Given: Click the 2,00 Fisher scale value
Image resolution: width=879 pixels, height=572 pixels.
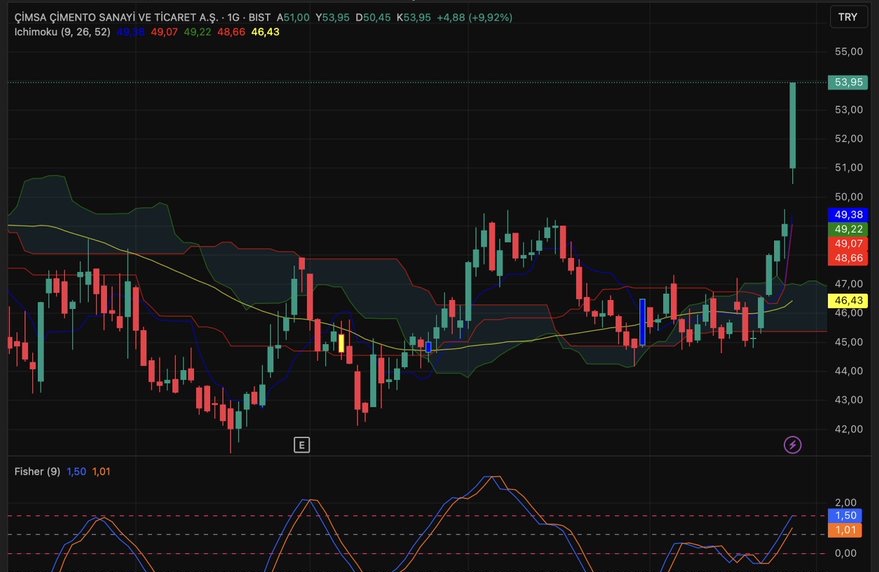Looking at the screenshot, I should (x=845, y=502).
